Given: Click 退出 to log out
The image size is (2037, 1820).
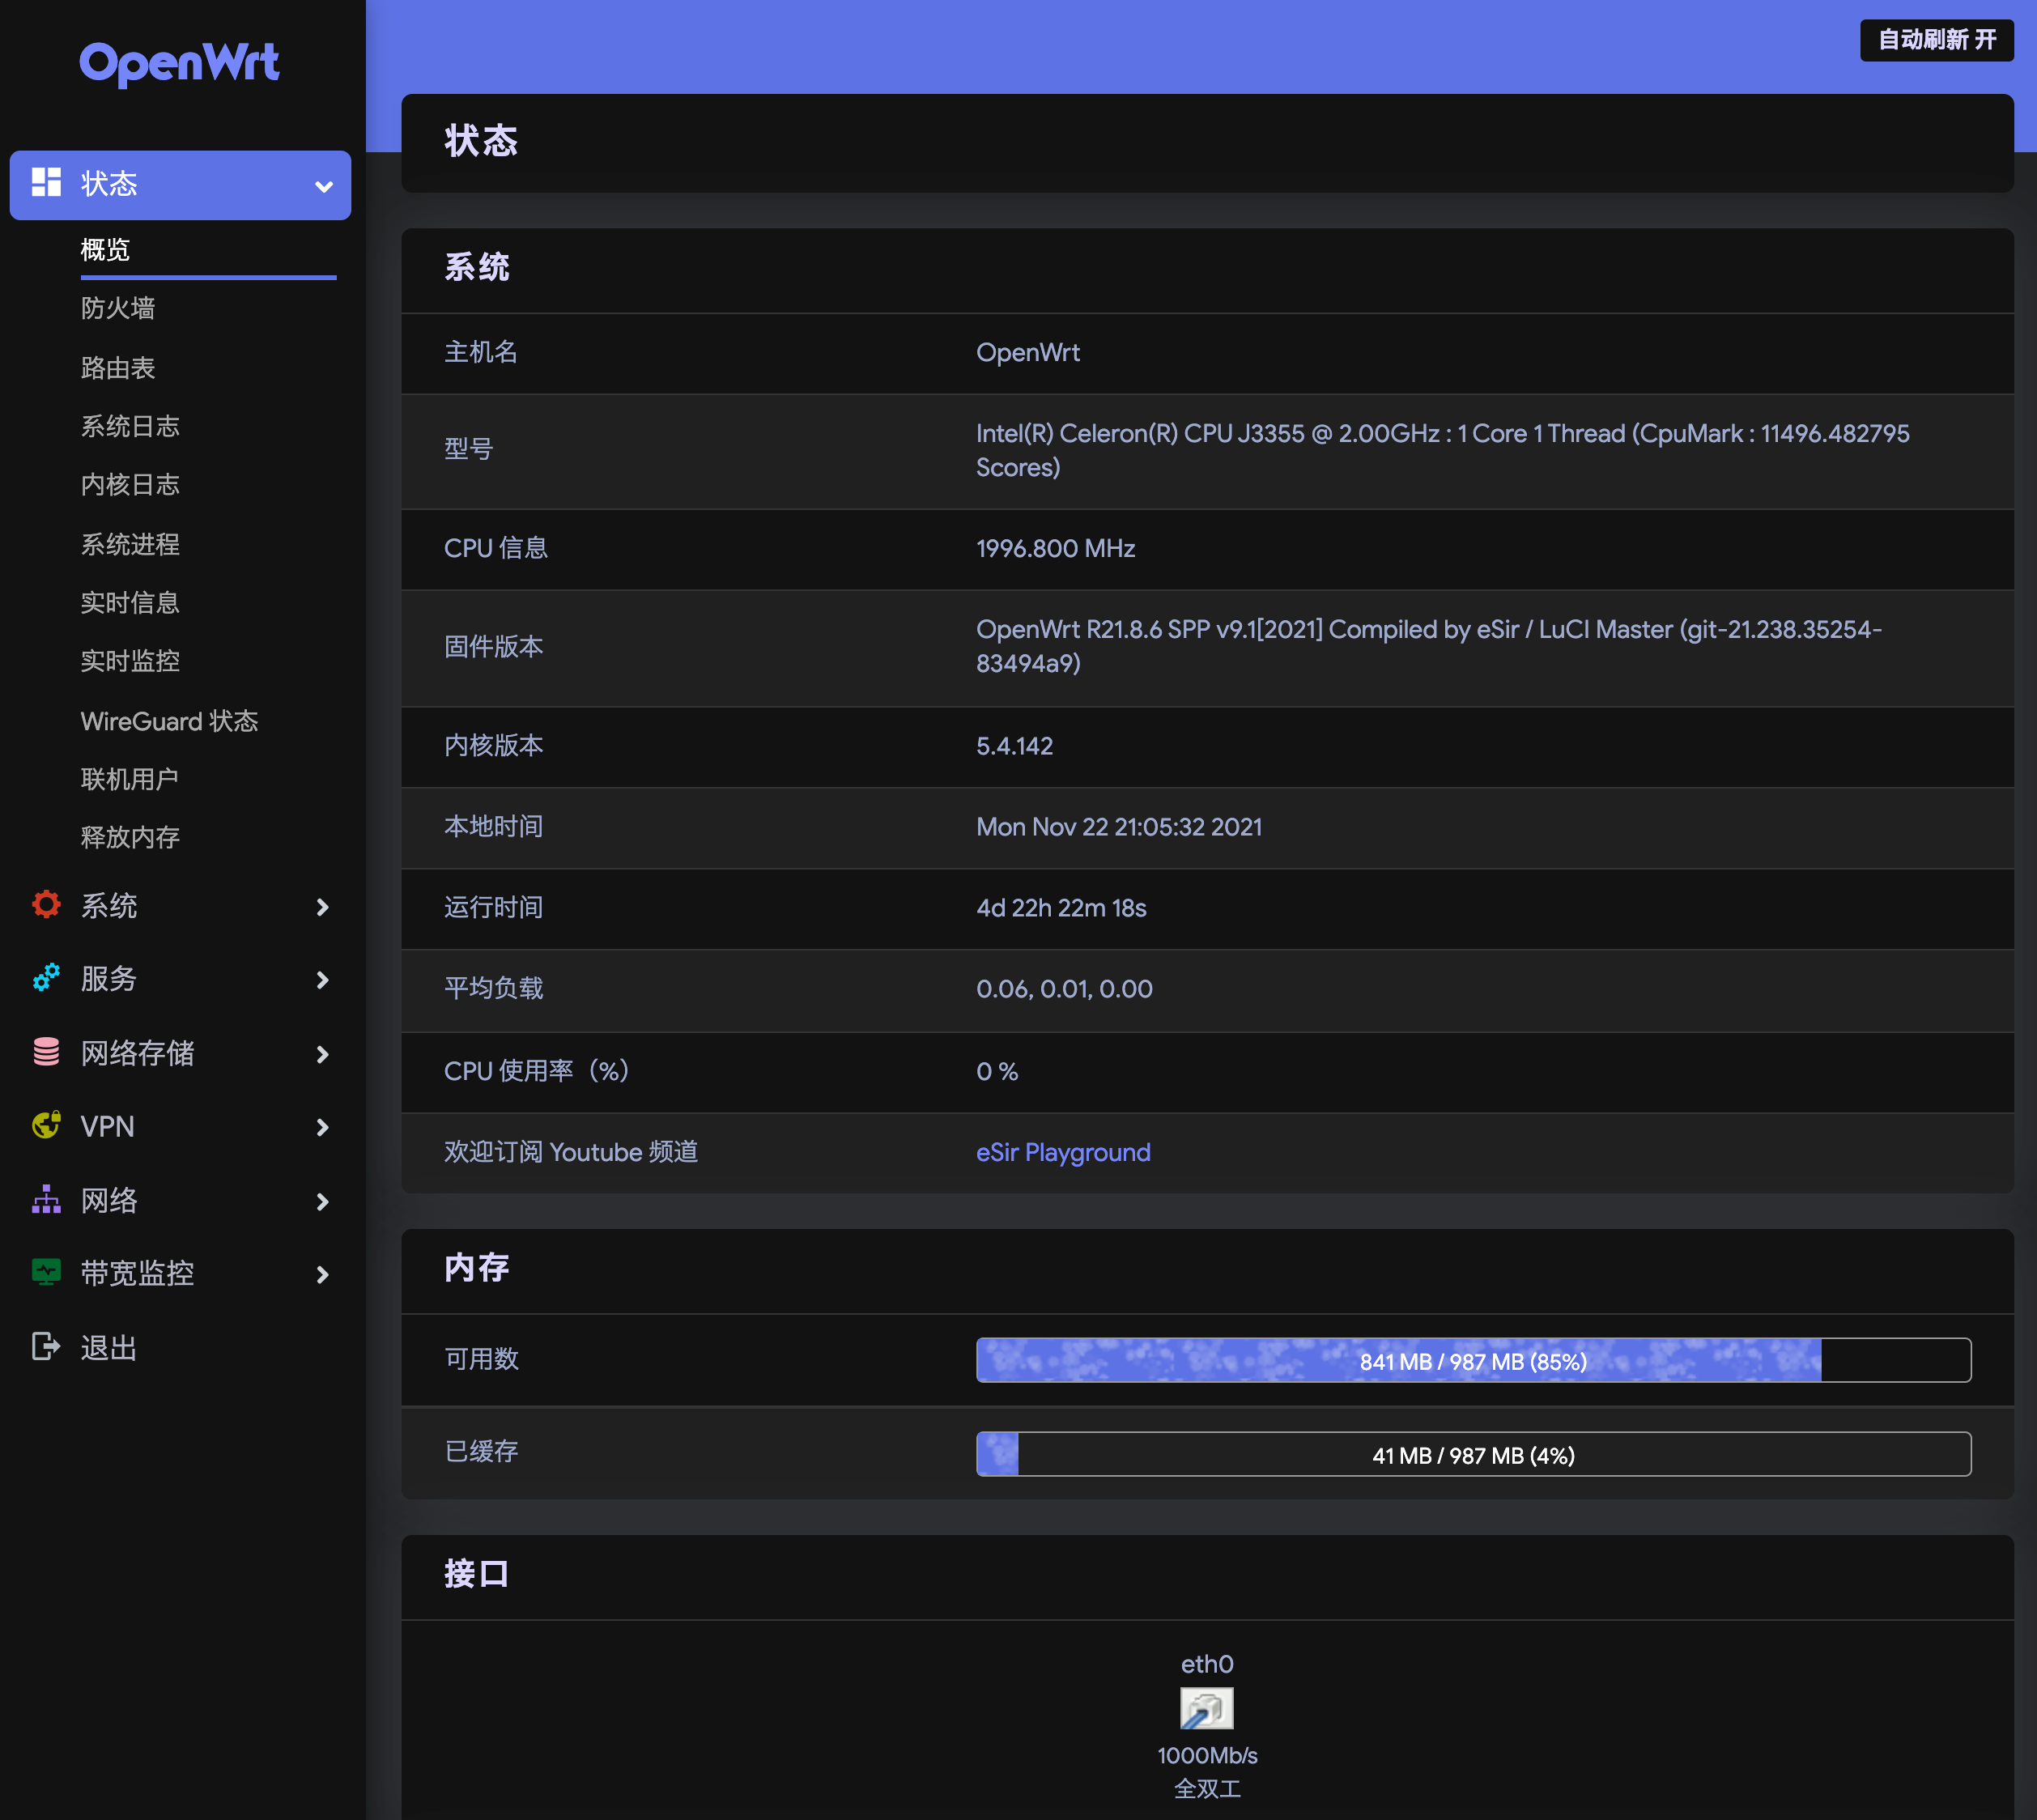Looking at the screenshot, I should [109, 1348].
